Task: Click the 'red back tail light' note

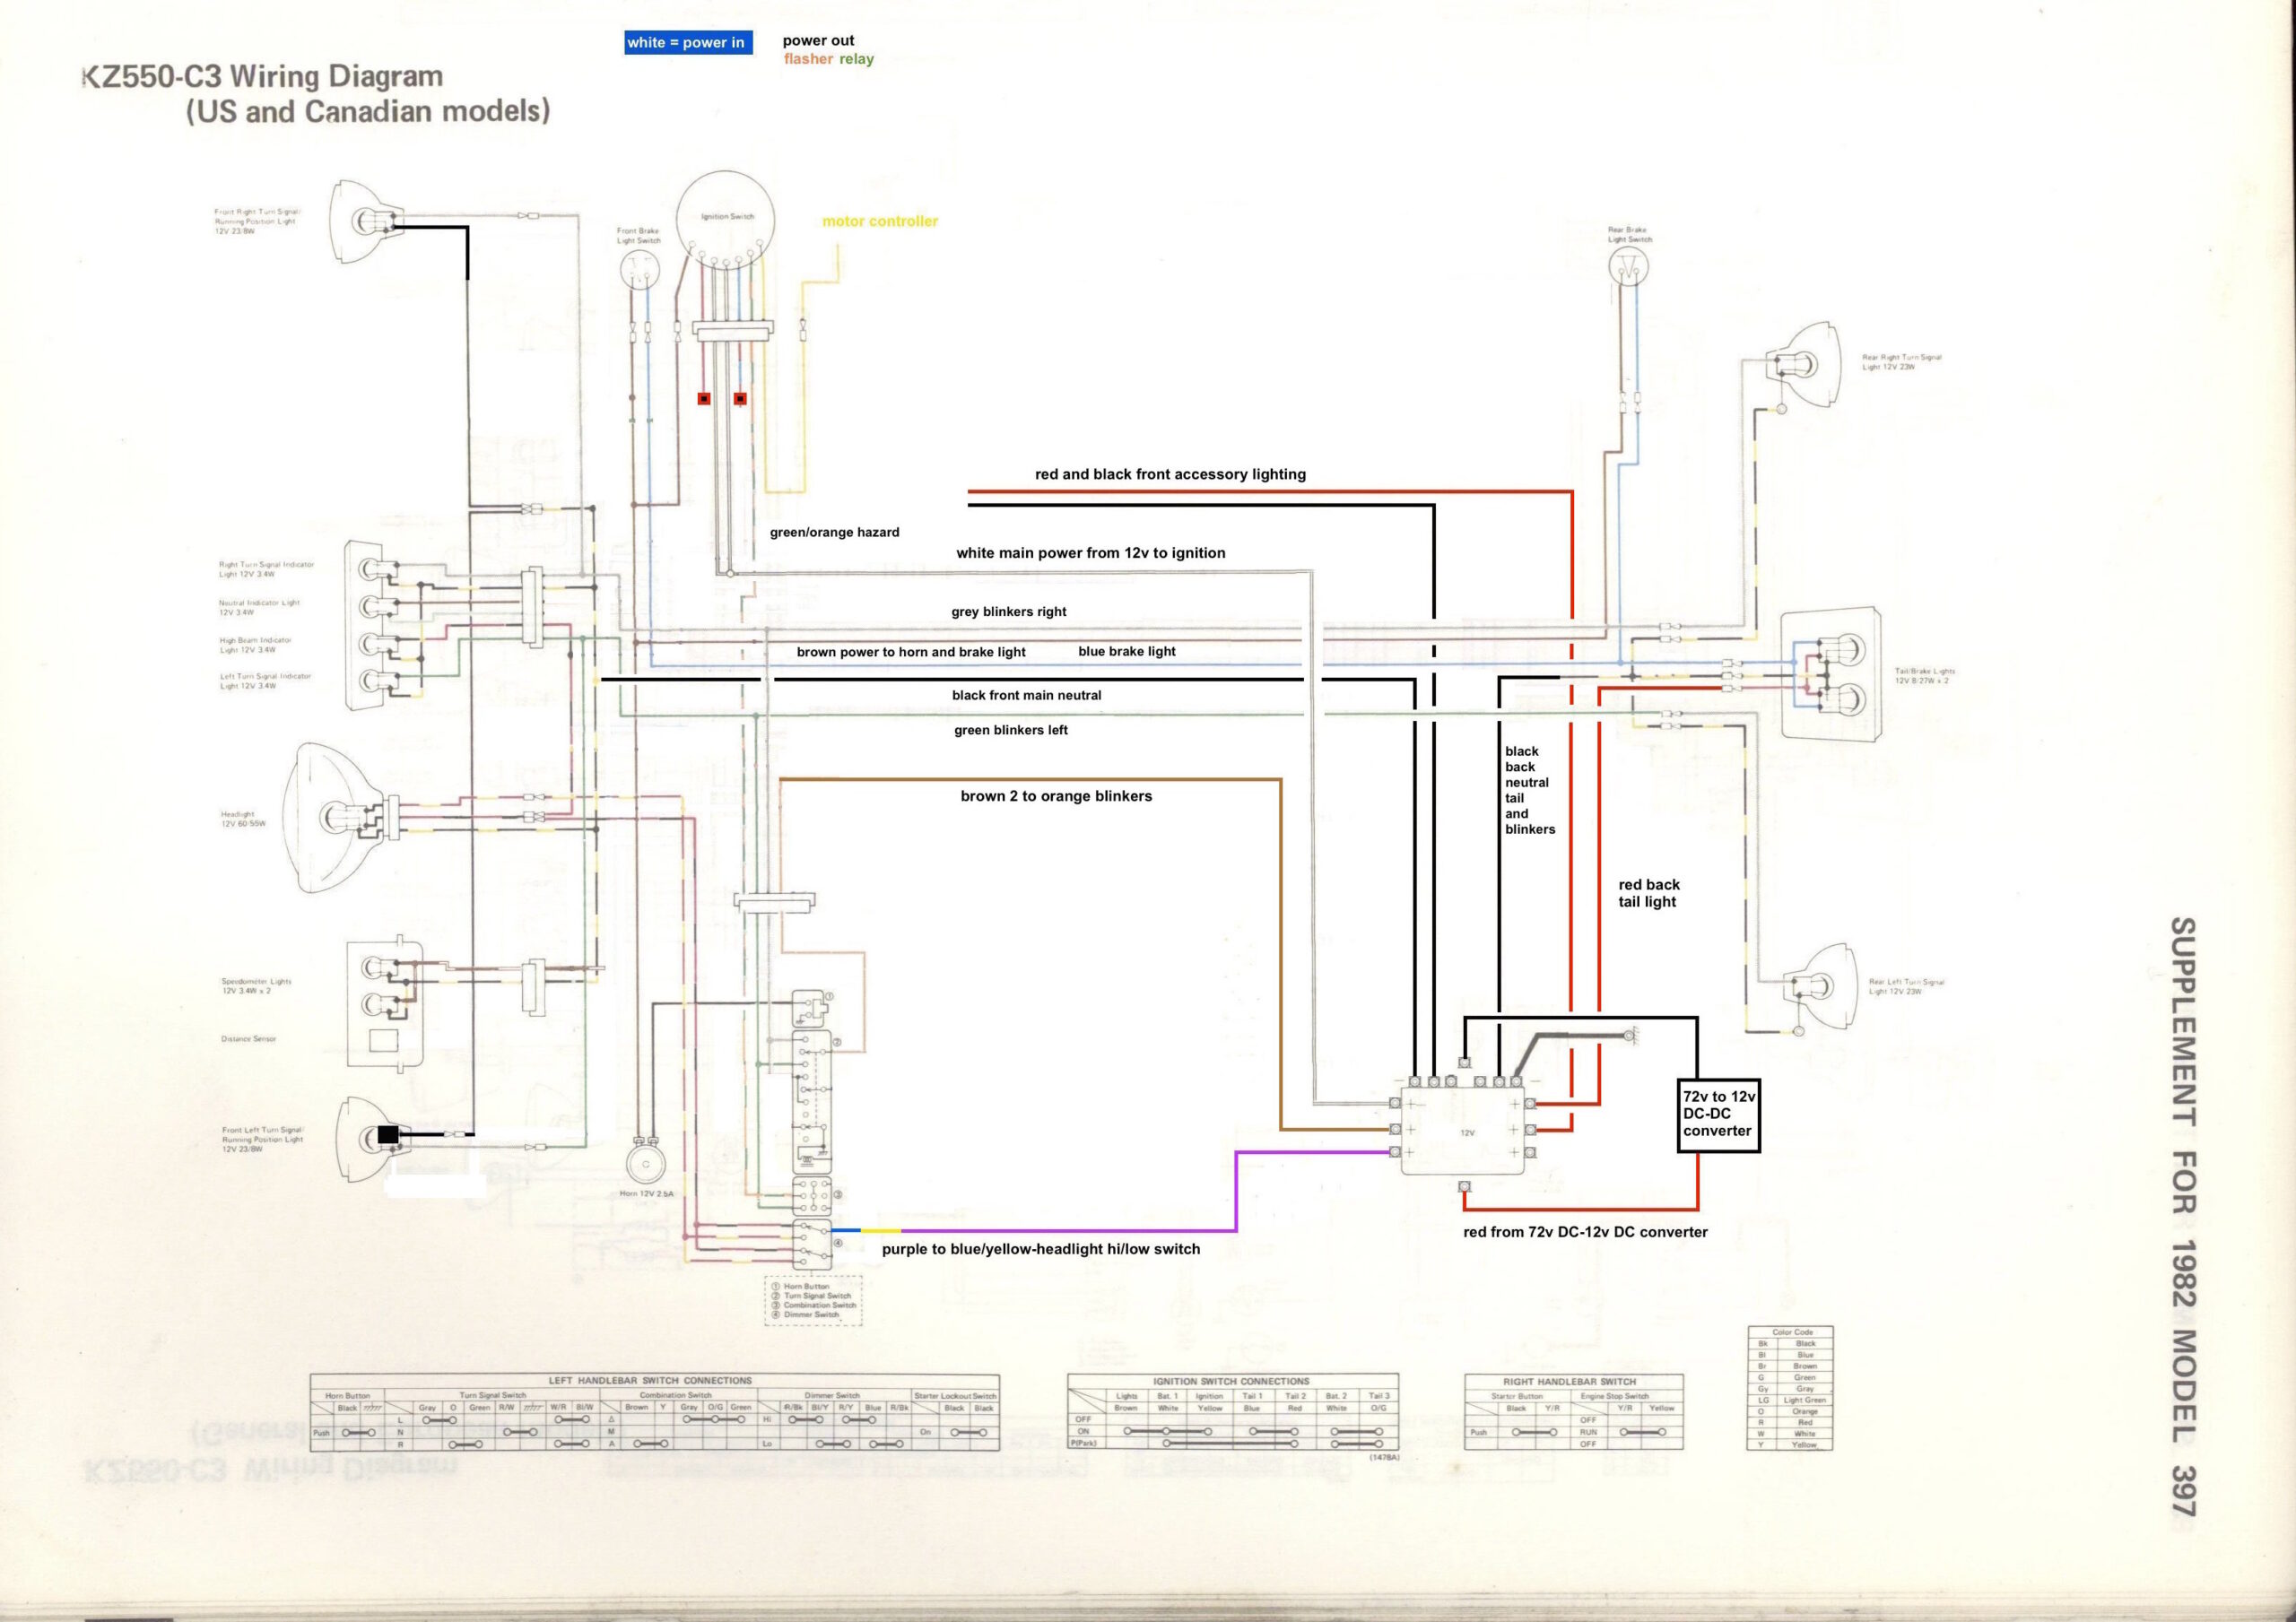Action: pyautogui.click(x=1649, y=893)
